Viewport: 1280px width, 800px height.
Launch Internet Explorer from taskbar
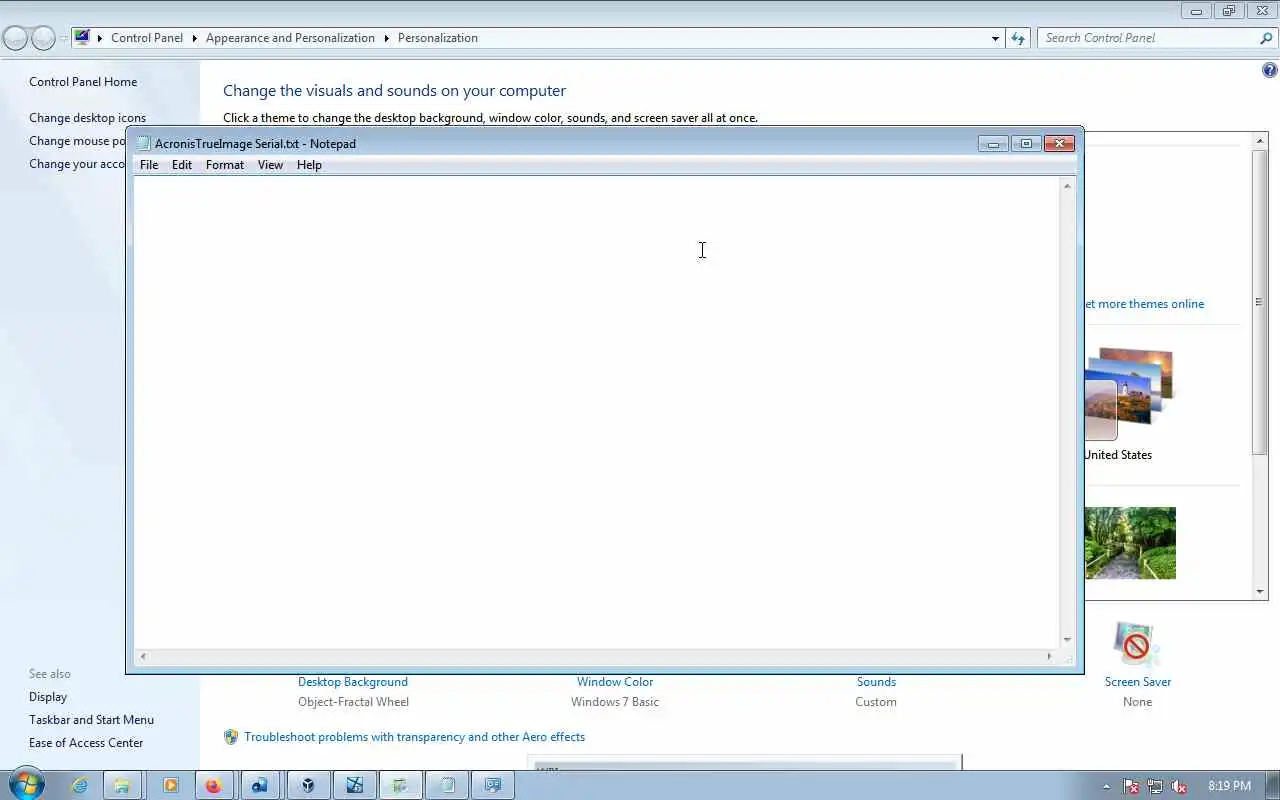pyautogui.click(x=79, y=785)
